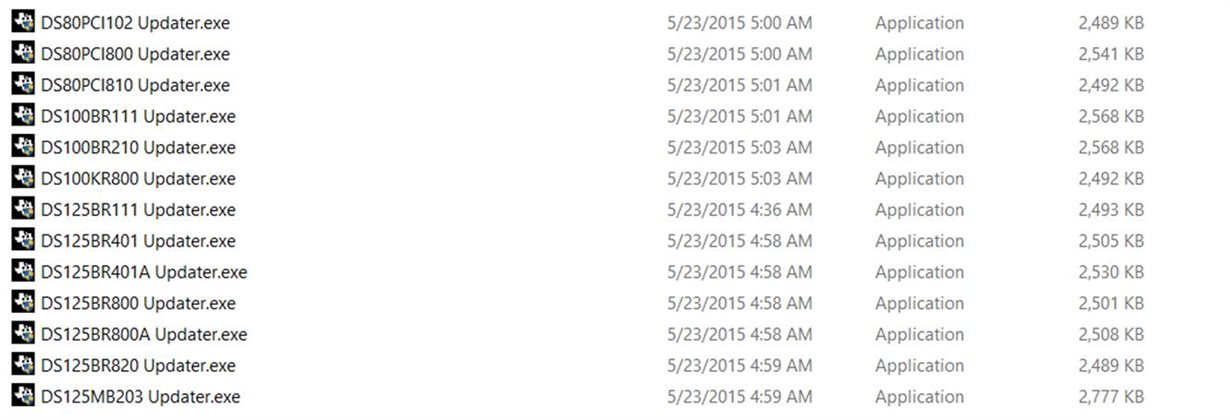Select file name DS125BR800 Updater.exe

(x=138, y=303)
